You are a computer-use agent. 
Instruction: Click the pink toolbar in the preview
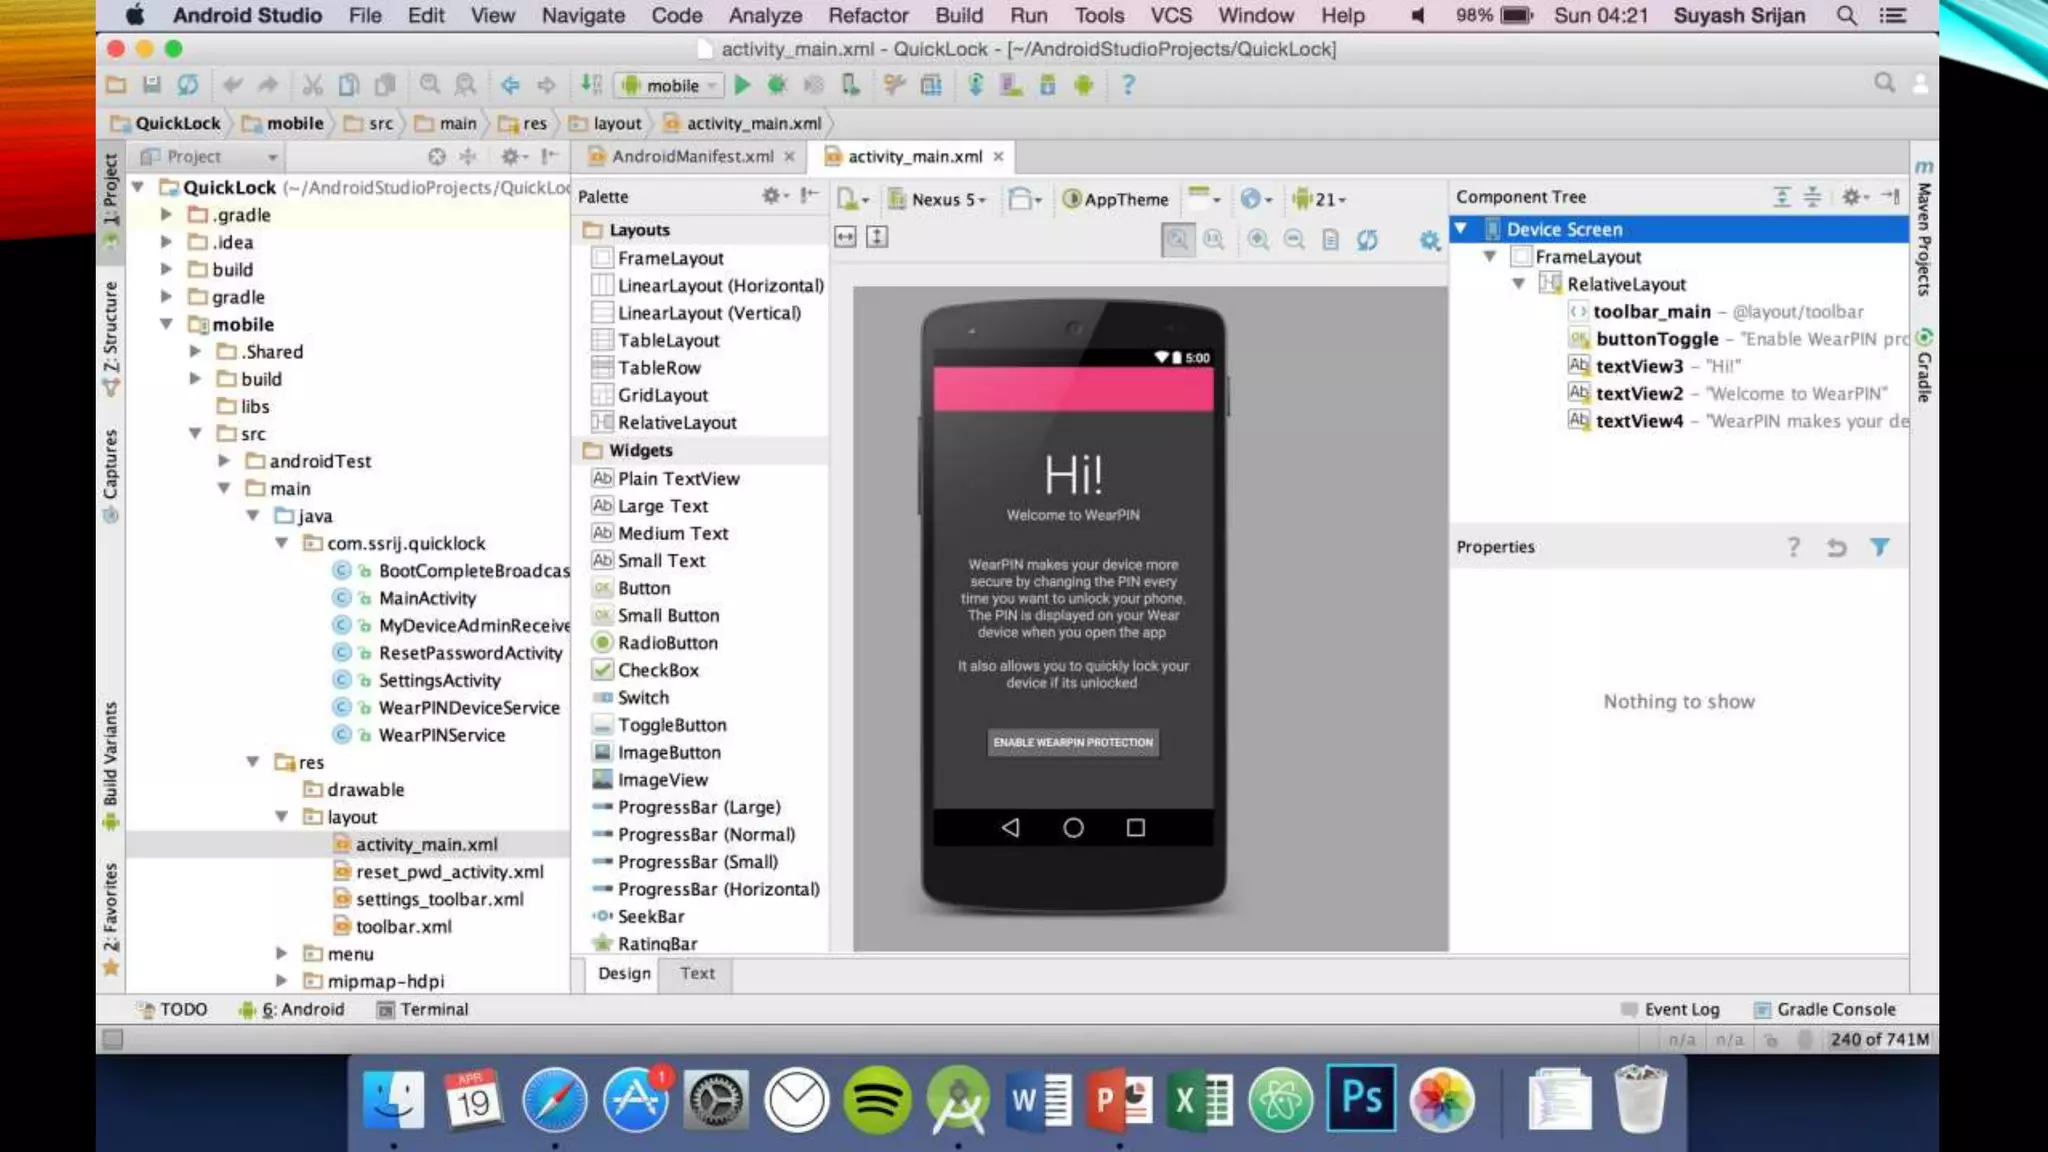1073,389
